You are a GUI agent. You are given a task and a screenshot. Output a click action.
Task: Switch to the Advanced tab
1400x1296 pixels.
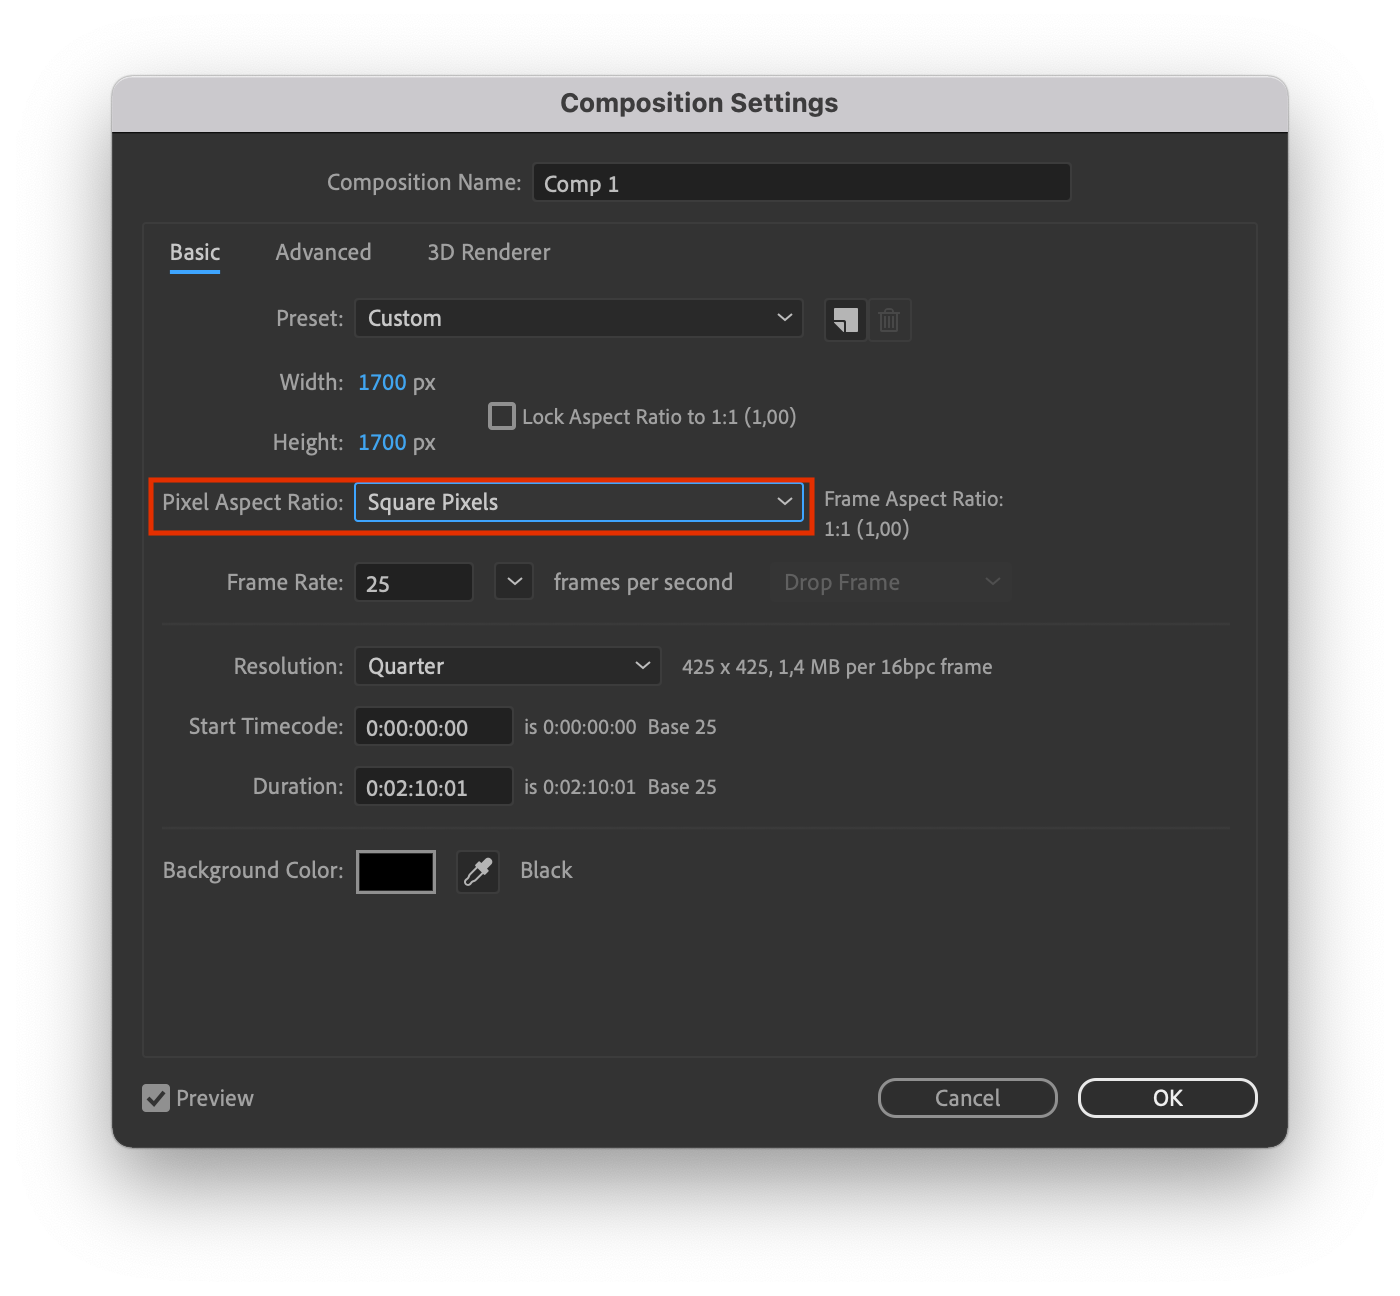tap(323, 252)
